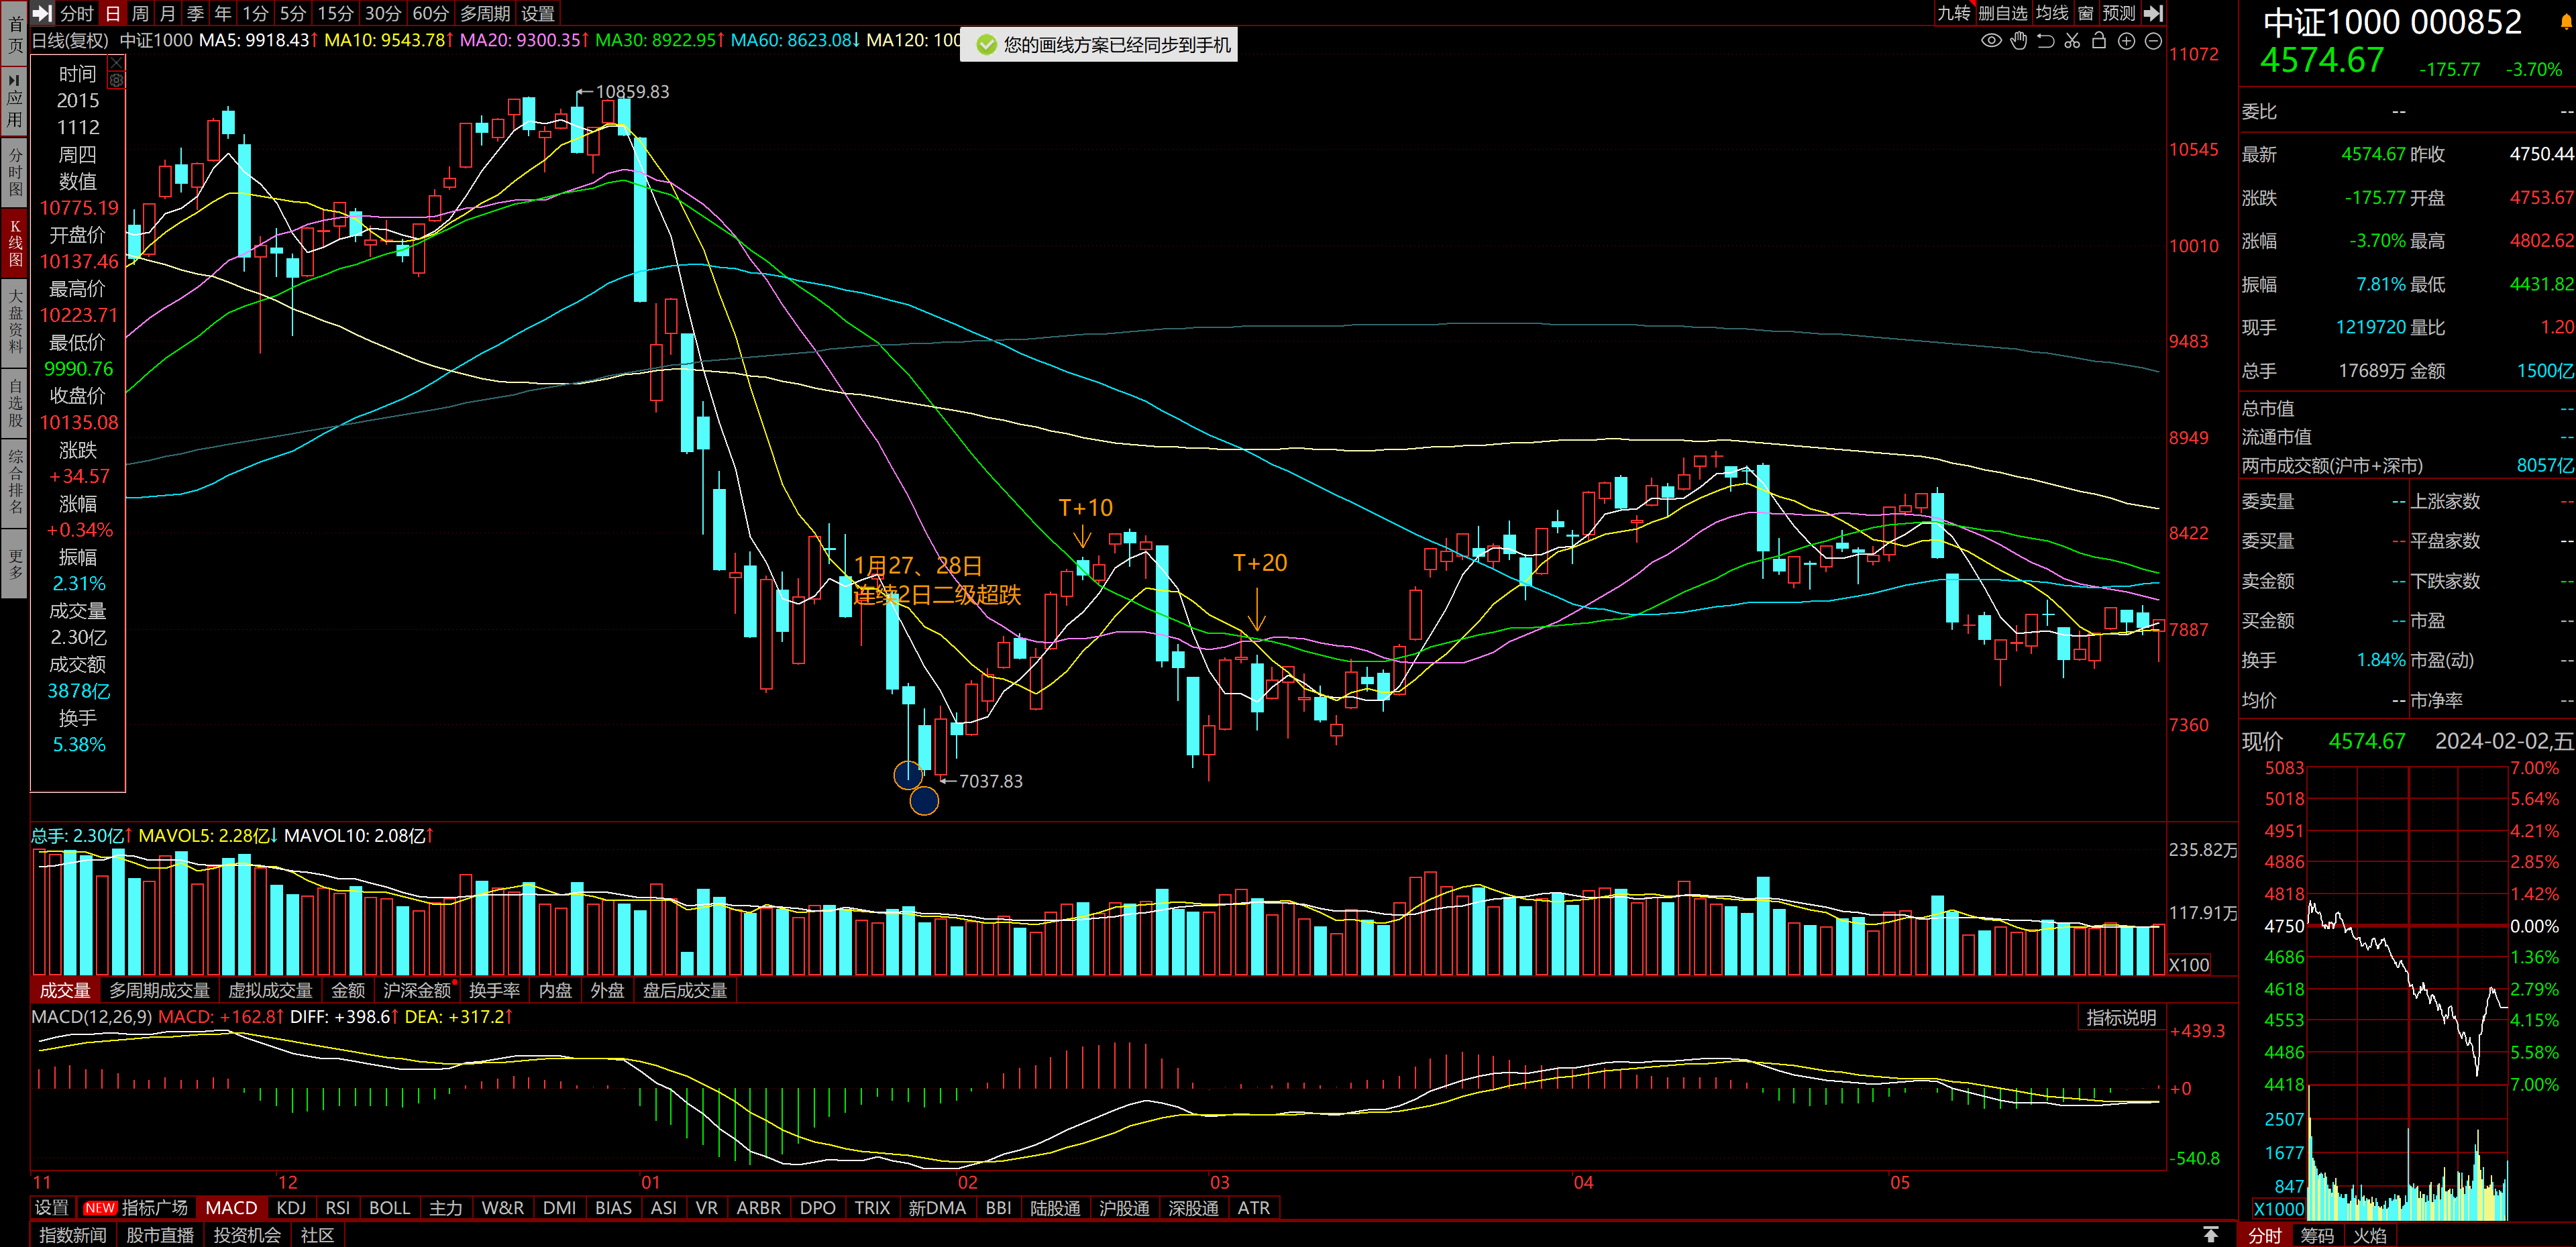Collapse the right panel with top-right arrow icon
The image size is (2576, 1247).
click(2154, 13)
